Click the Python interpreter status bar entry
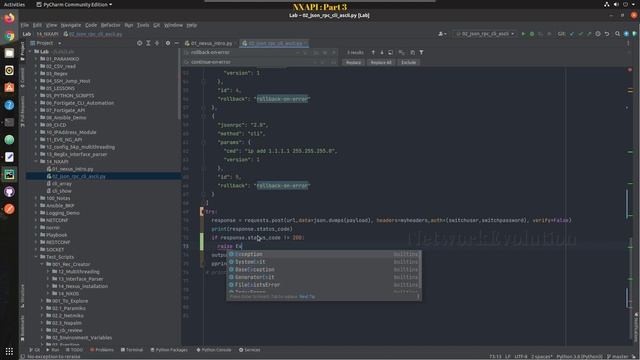This screenshot has height=360, width=640. (x=579, y=356)
